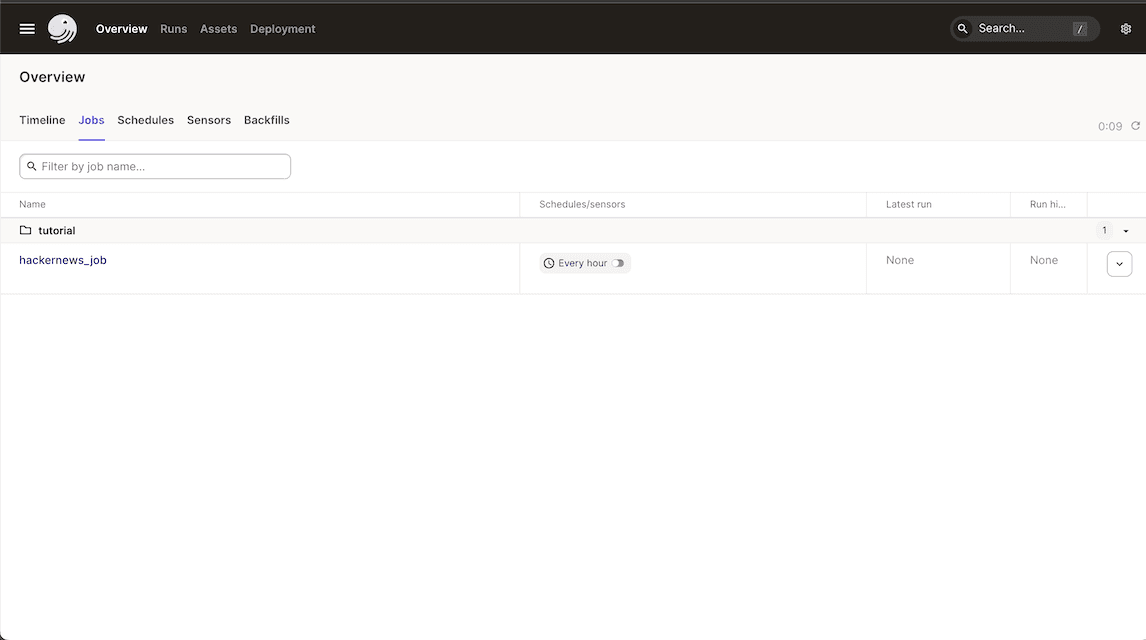Open the actions dropdown on hackernews_job row
1146x640 pixels.
pyautogui.click(x=1119, y=263)
